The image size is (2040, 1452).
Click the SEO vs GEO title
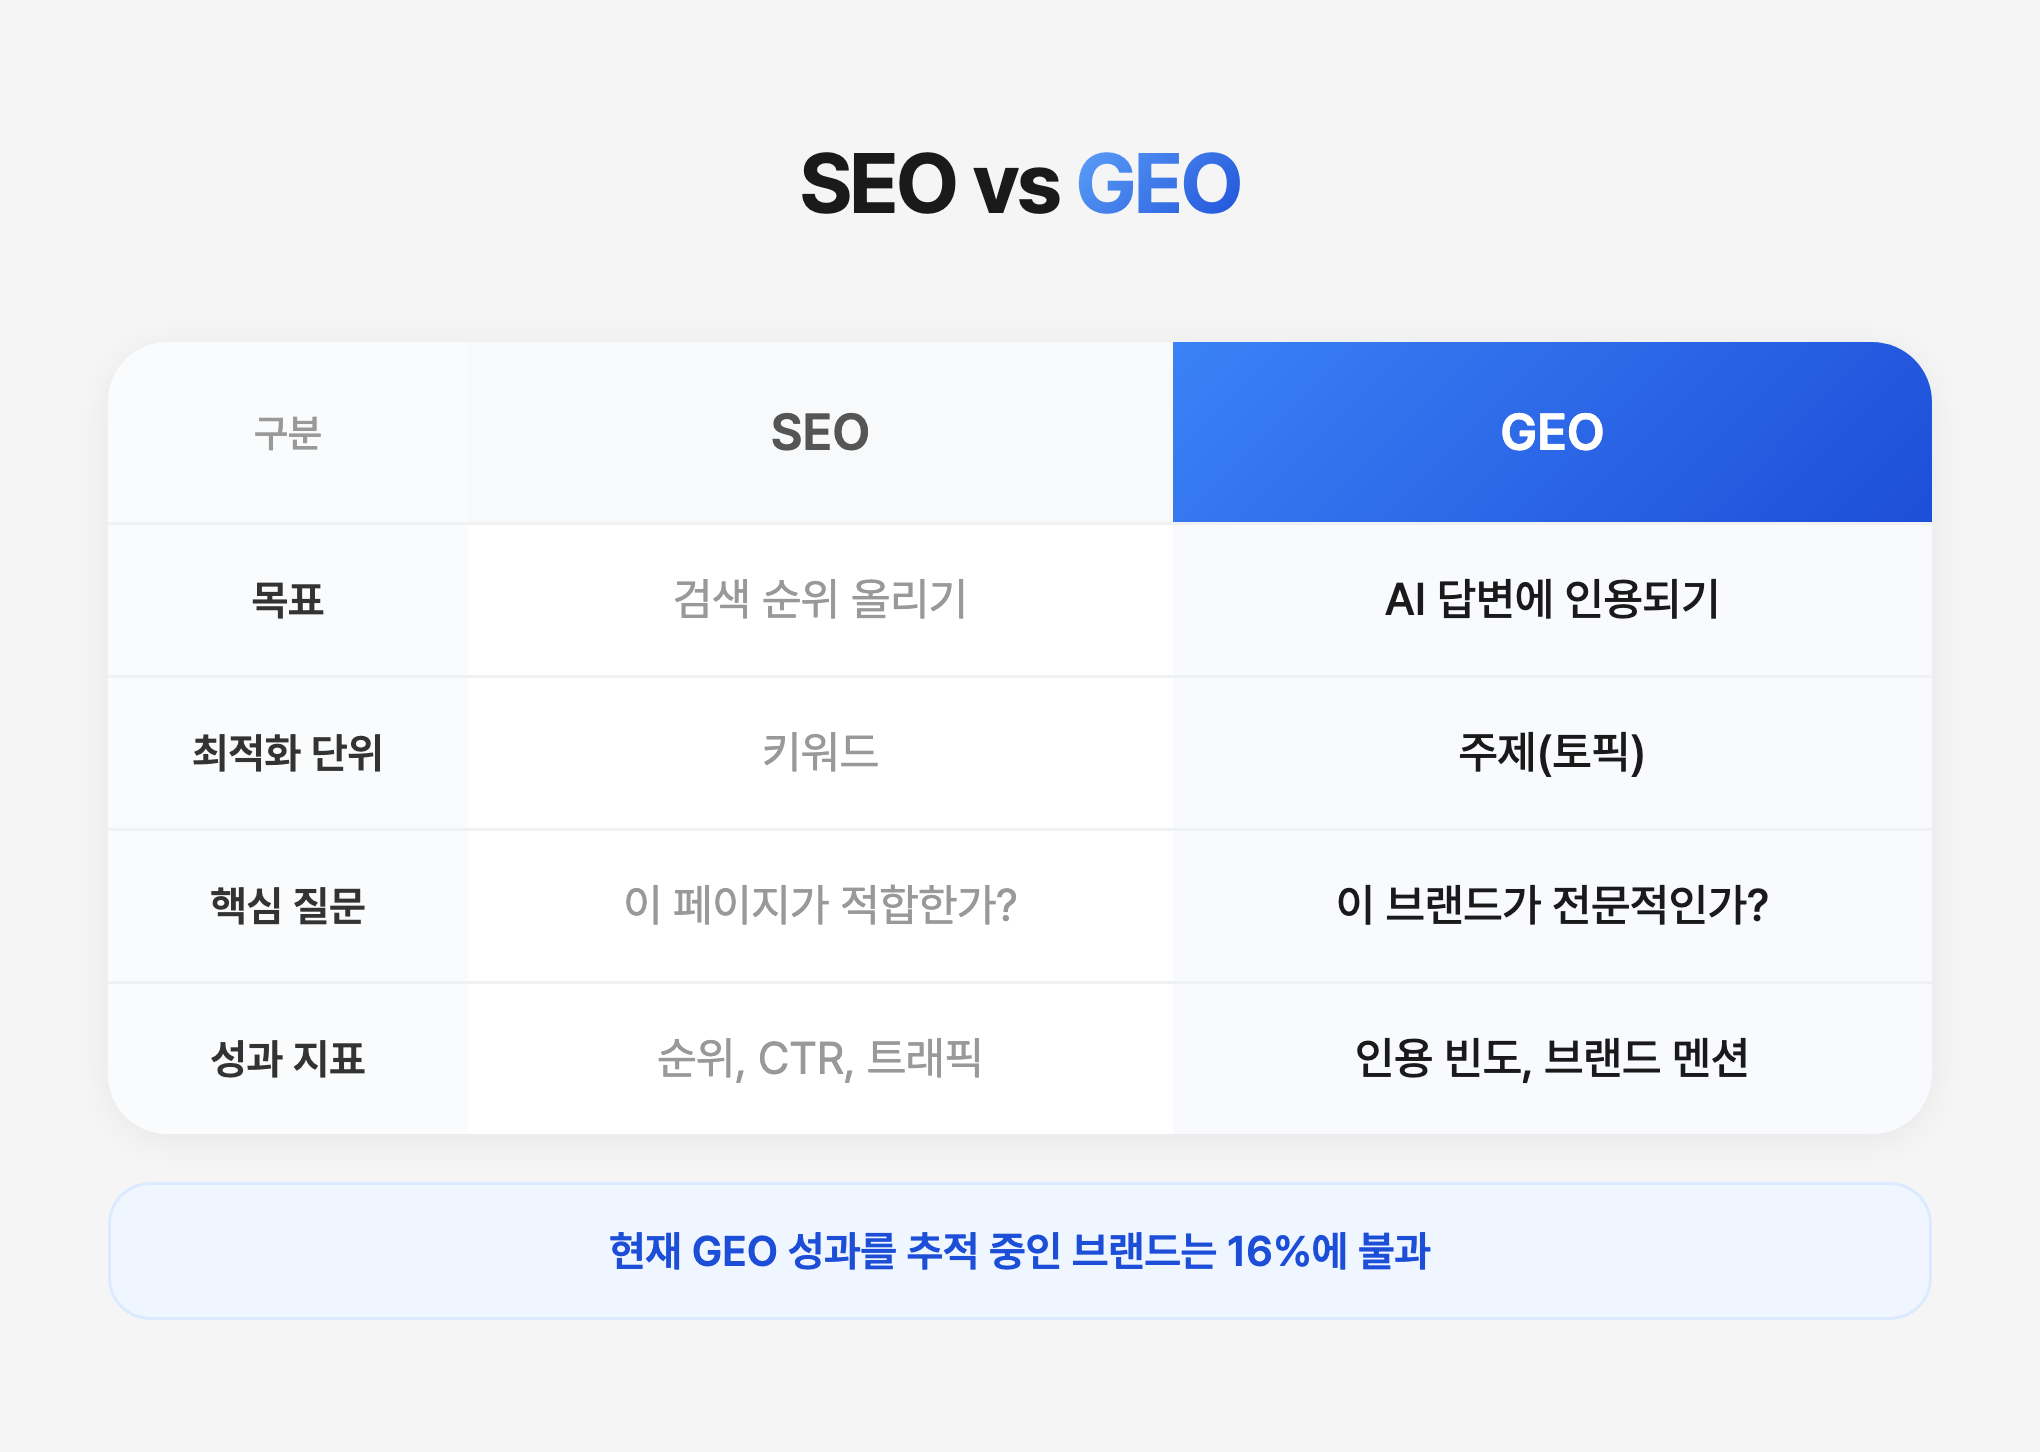(x=1020, y=184)
